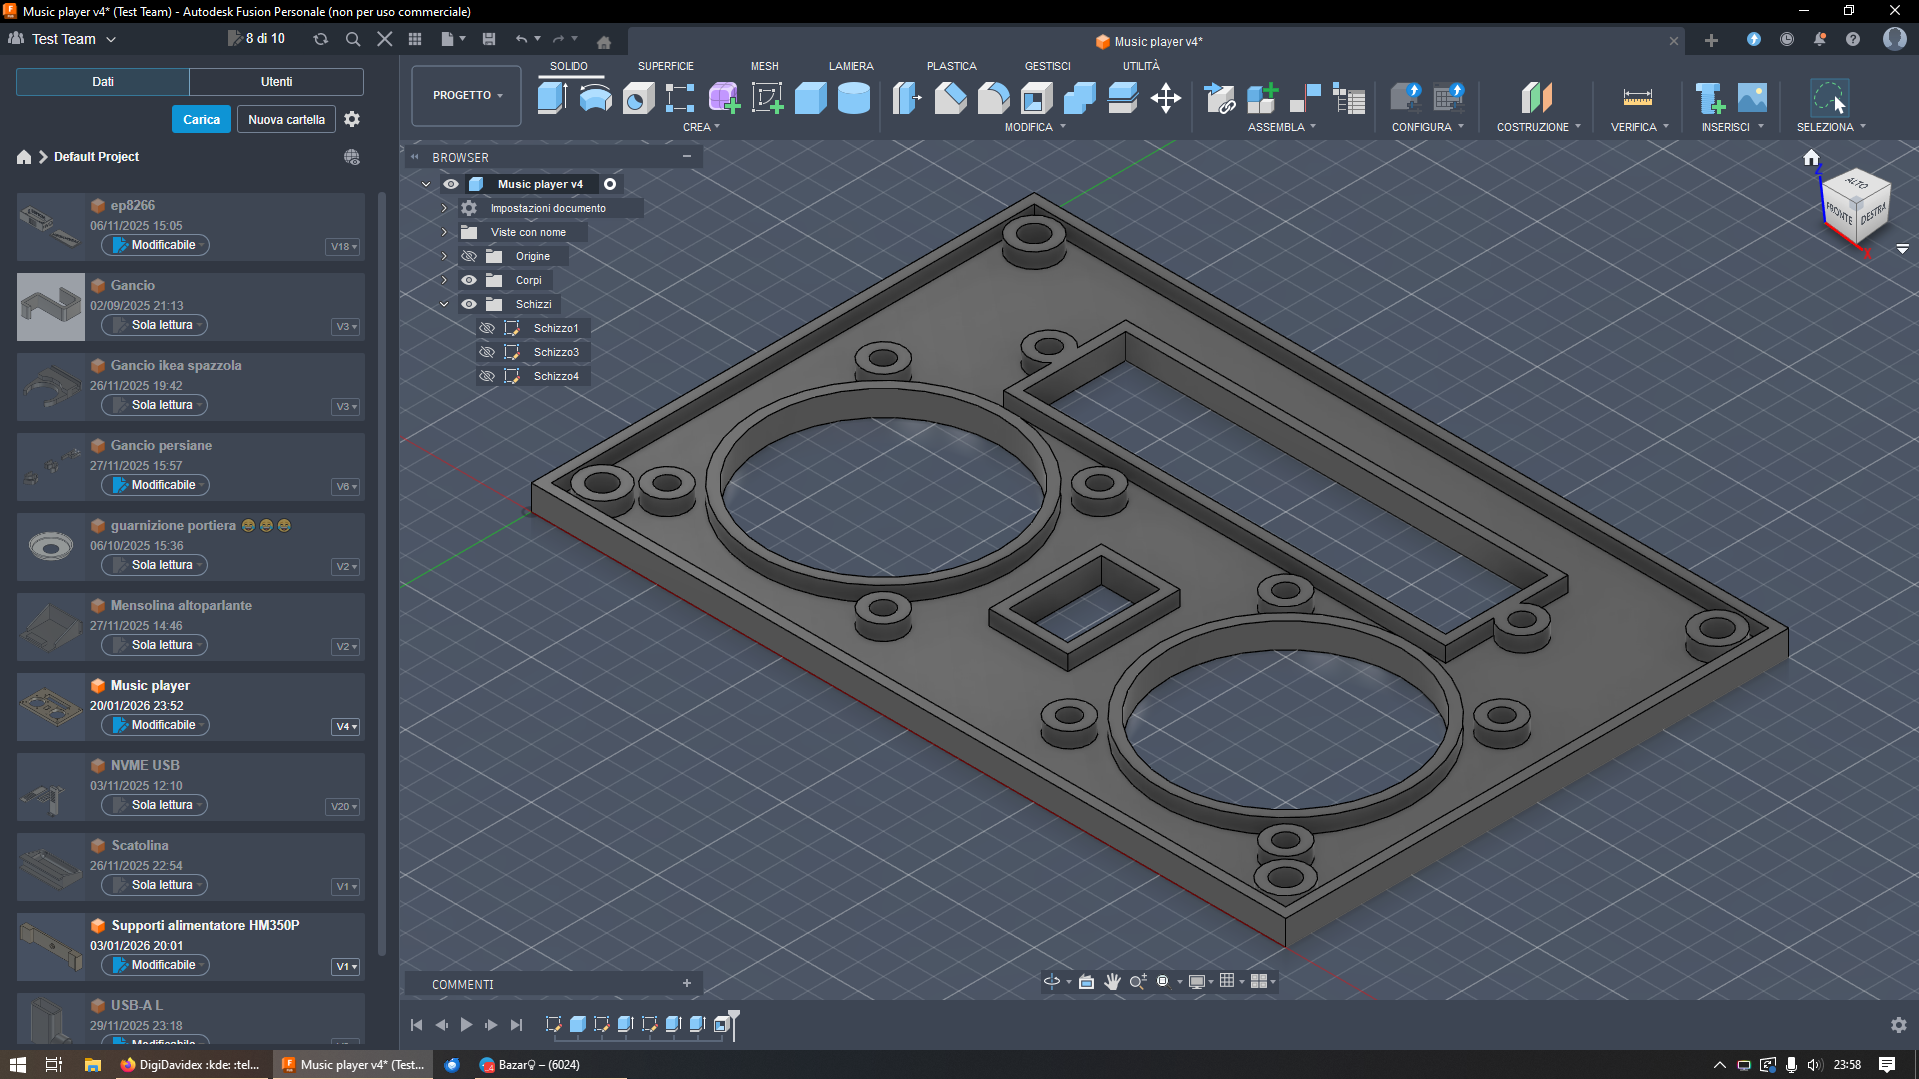Open Music player V4 version dropdown
Image resolution: width=1919 pixels, height=1079 pixels.
pyautogui.click(x=346, y=726)
